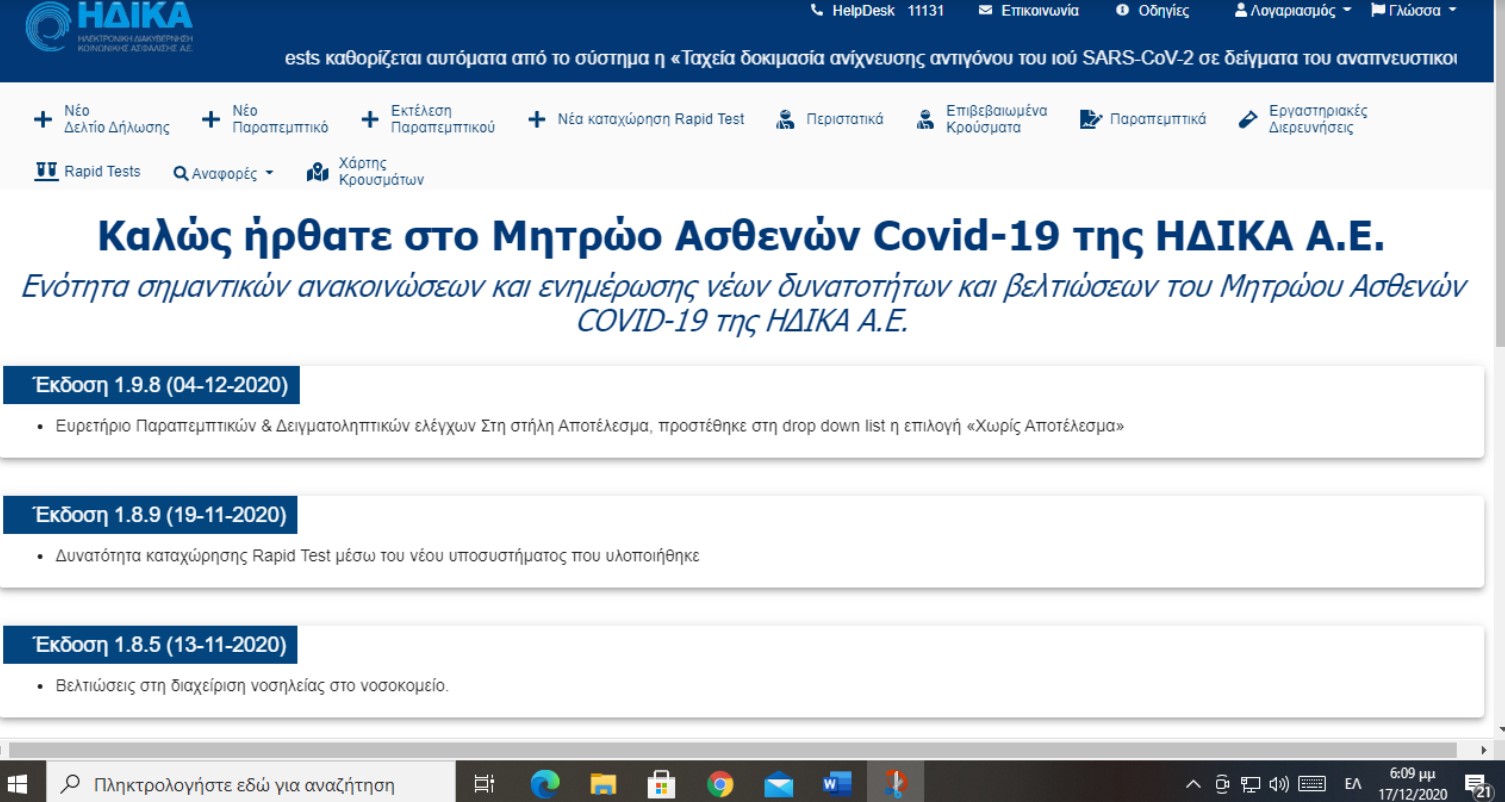Open the Παραπεμπτικά menu item
The width and height of the screenshot is (1505, 802).
click(x=1143, y=119)
